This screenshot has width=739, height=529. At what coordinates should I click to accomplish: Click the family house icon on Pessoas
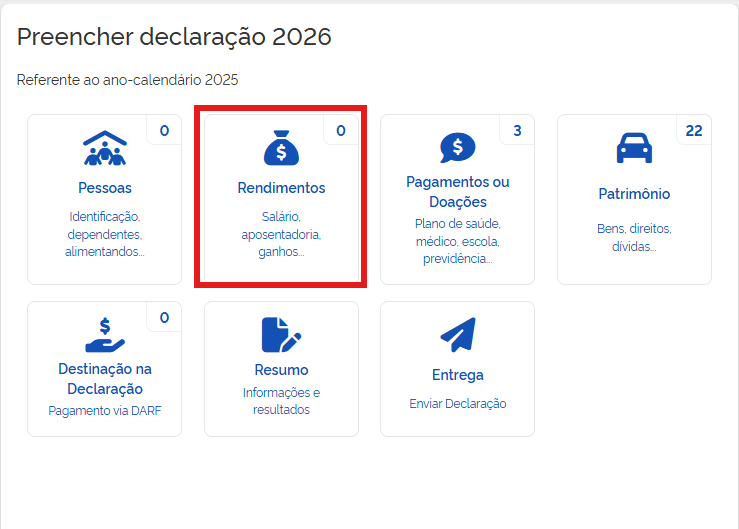104,148
